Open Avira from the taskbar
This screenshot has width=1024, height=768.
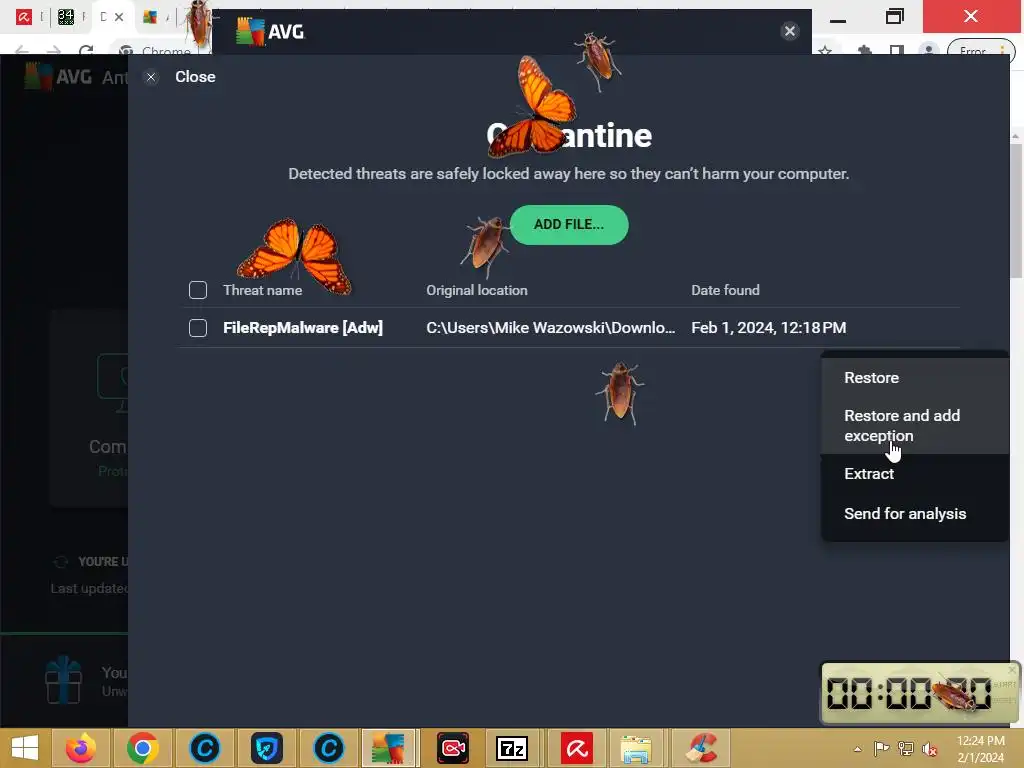coord(576,748)
